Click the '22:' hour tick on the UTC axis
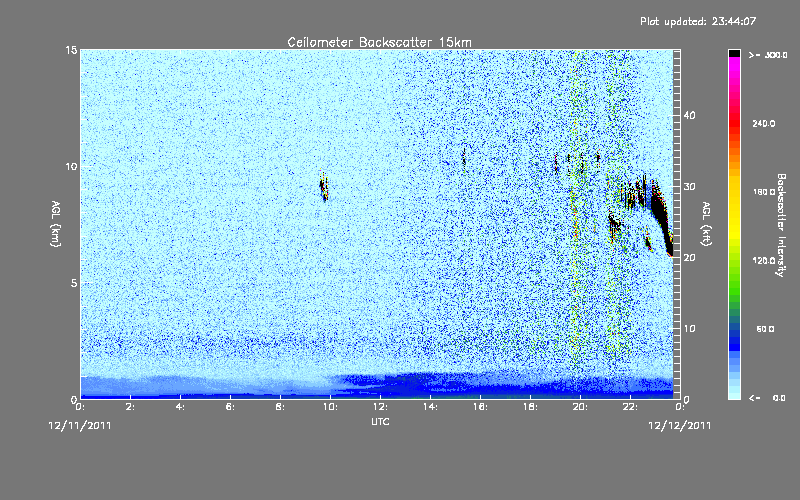 coord(630,407)
